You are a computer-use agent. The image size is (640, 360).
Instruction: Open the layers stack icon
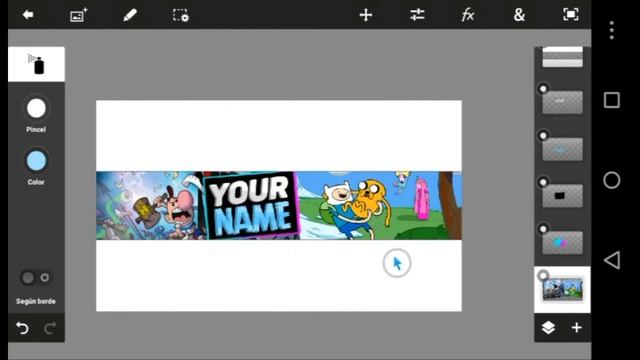tap(548, 328)
